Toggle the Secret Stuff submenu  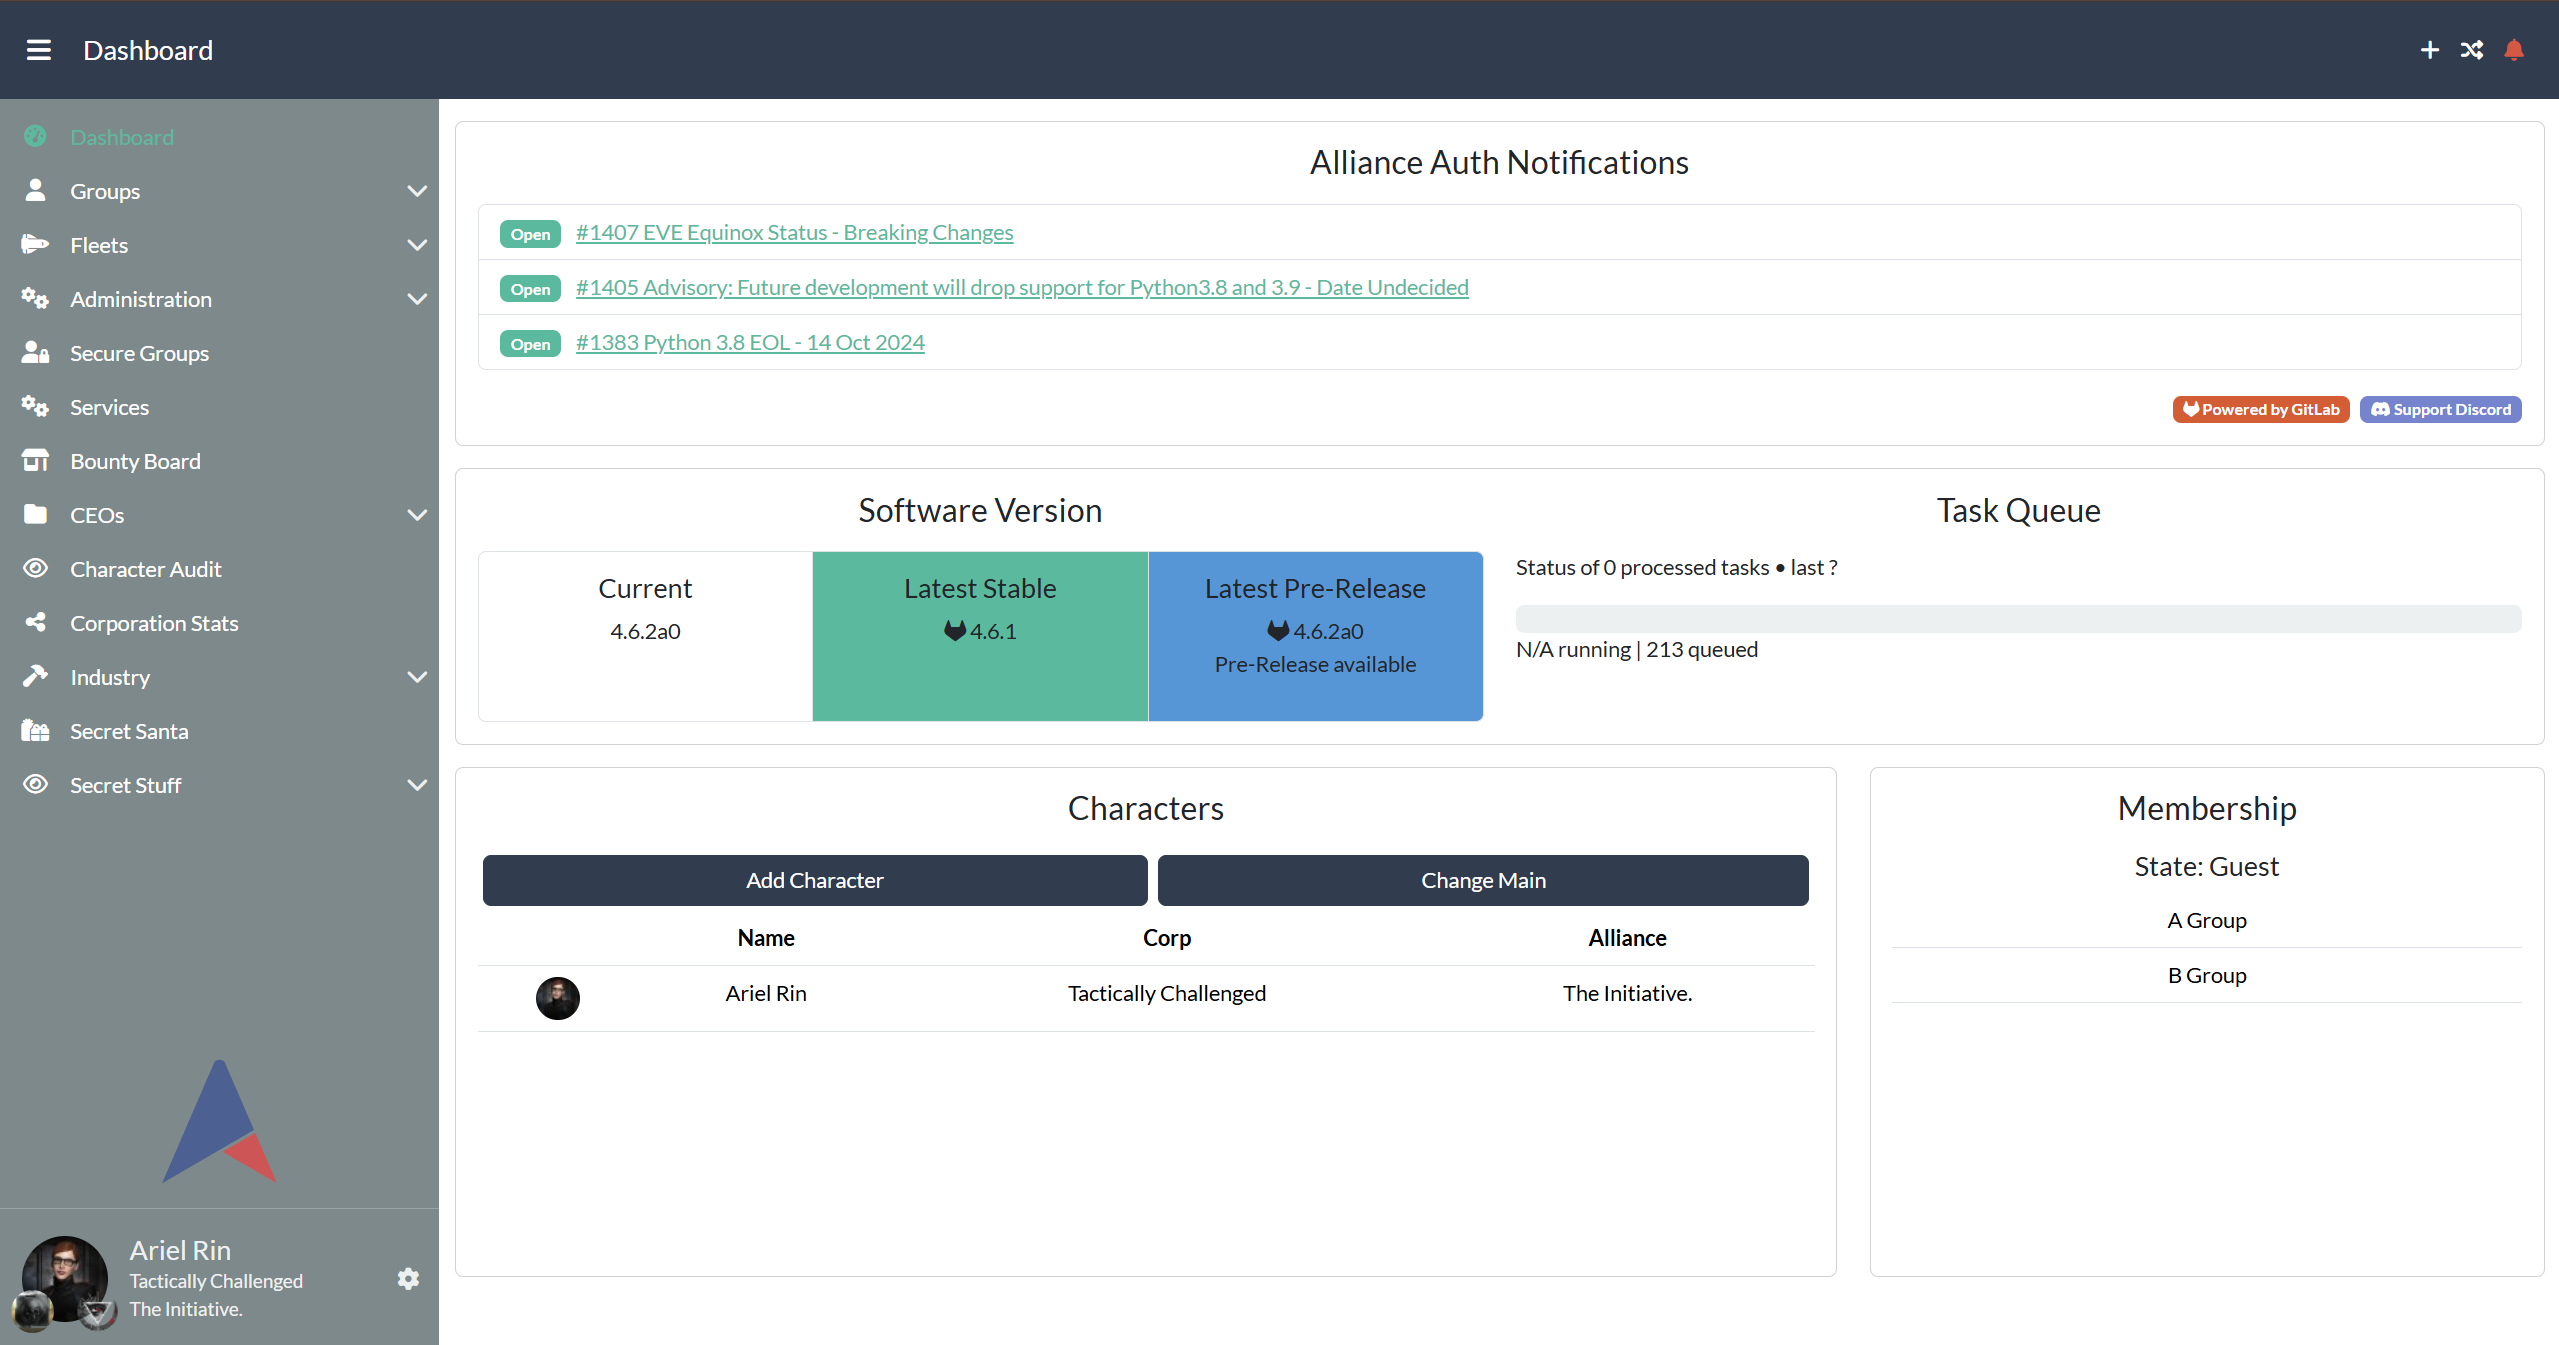(418, 785)
